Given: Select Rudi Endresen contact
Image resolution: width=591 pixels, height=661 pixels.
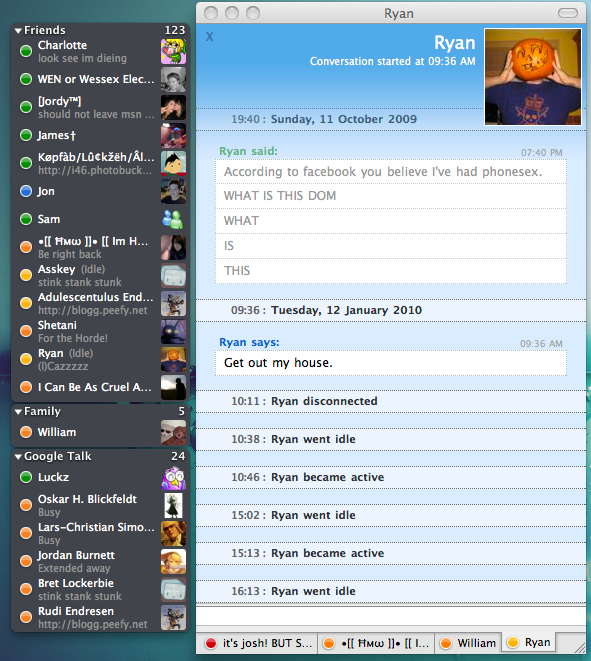Looking at the screenshot, I should click(x=100, y=617).
